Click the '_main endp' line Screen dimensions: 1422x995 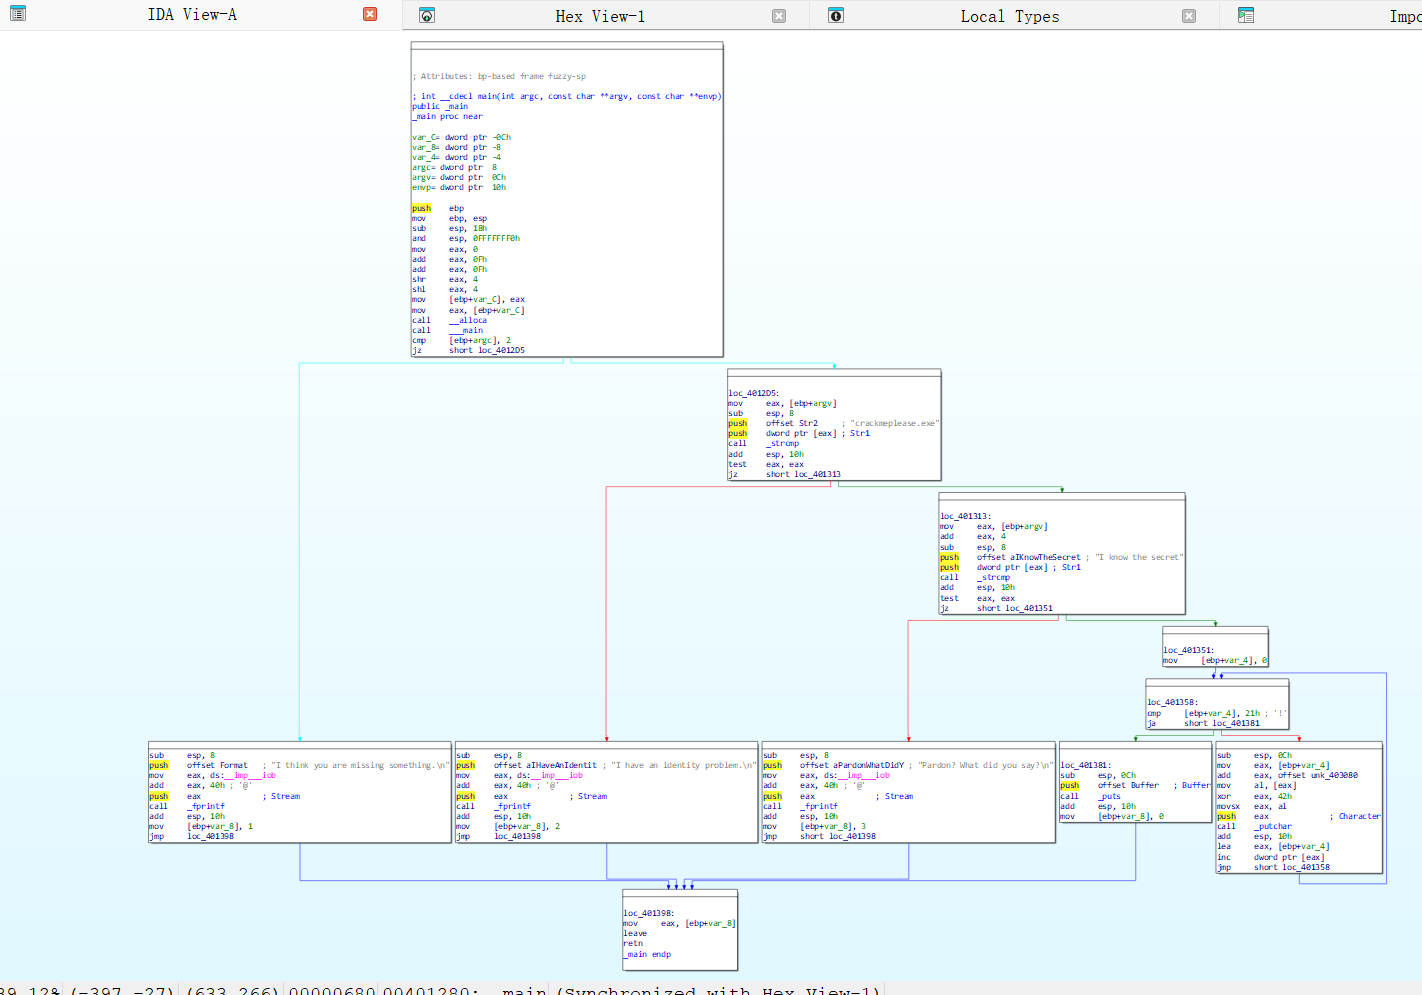click(647, 954)
